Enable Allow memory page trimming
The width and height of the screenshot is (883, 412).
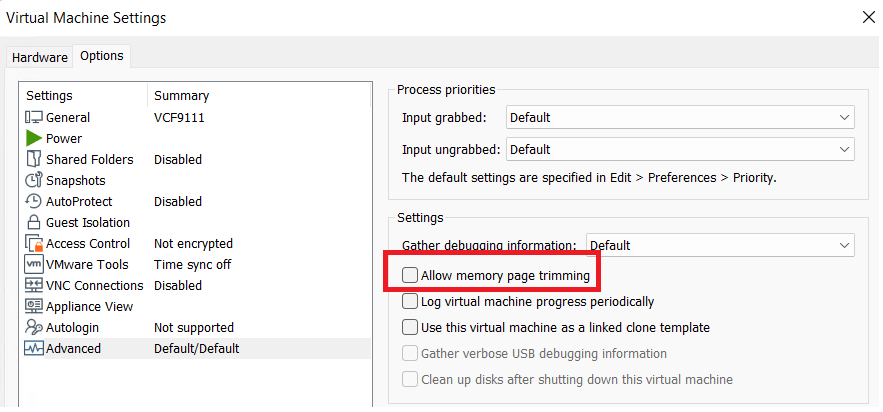(409, 275)
